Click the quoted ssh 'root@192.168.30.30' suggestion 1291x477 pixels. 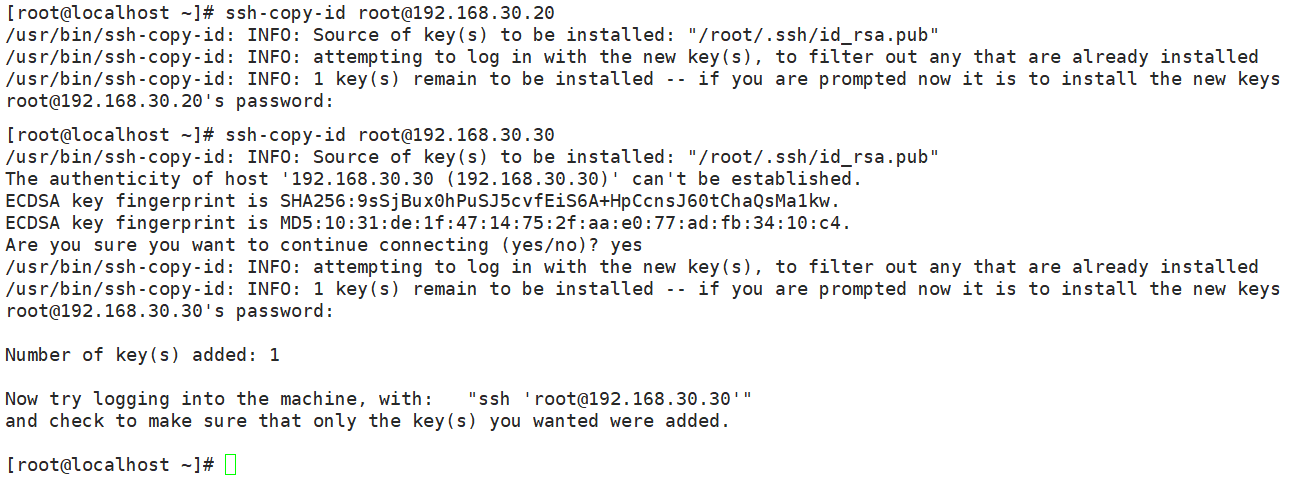tap(609, 399)
